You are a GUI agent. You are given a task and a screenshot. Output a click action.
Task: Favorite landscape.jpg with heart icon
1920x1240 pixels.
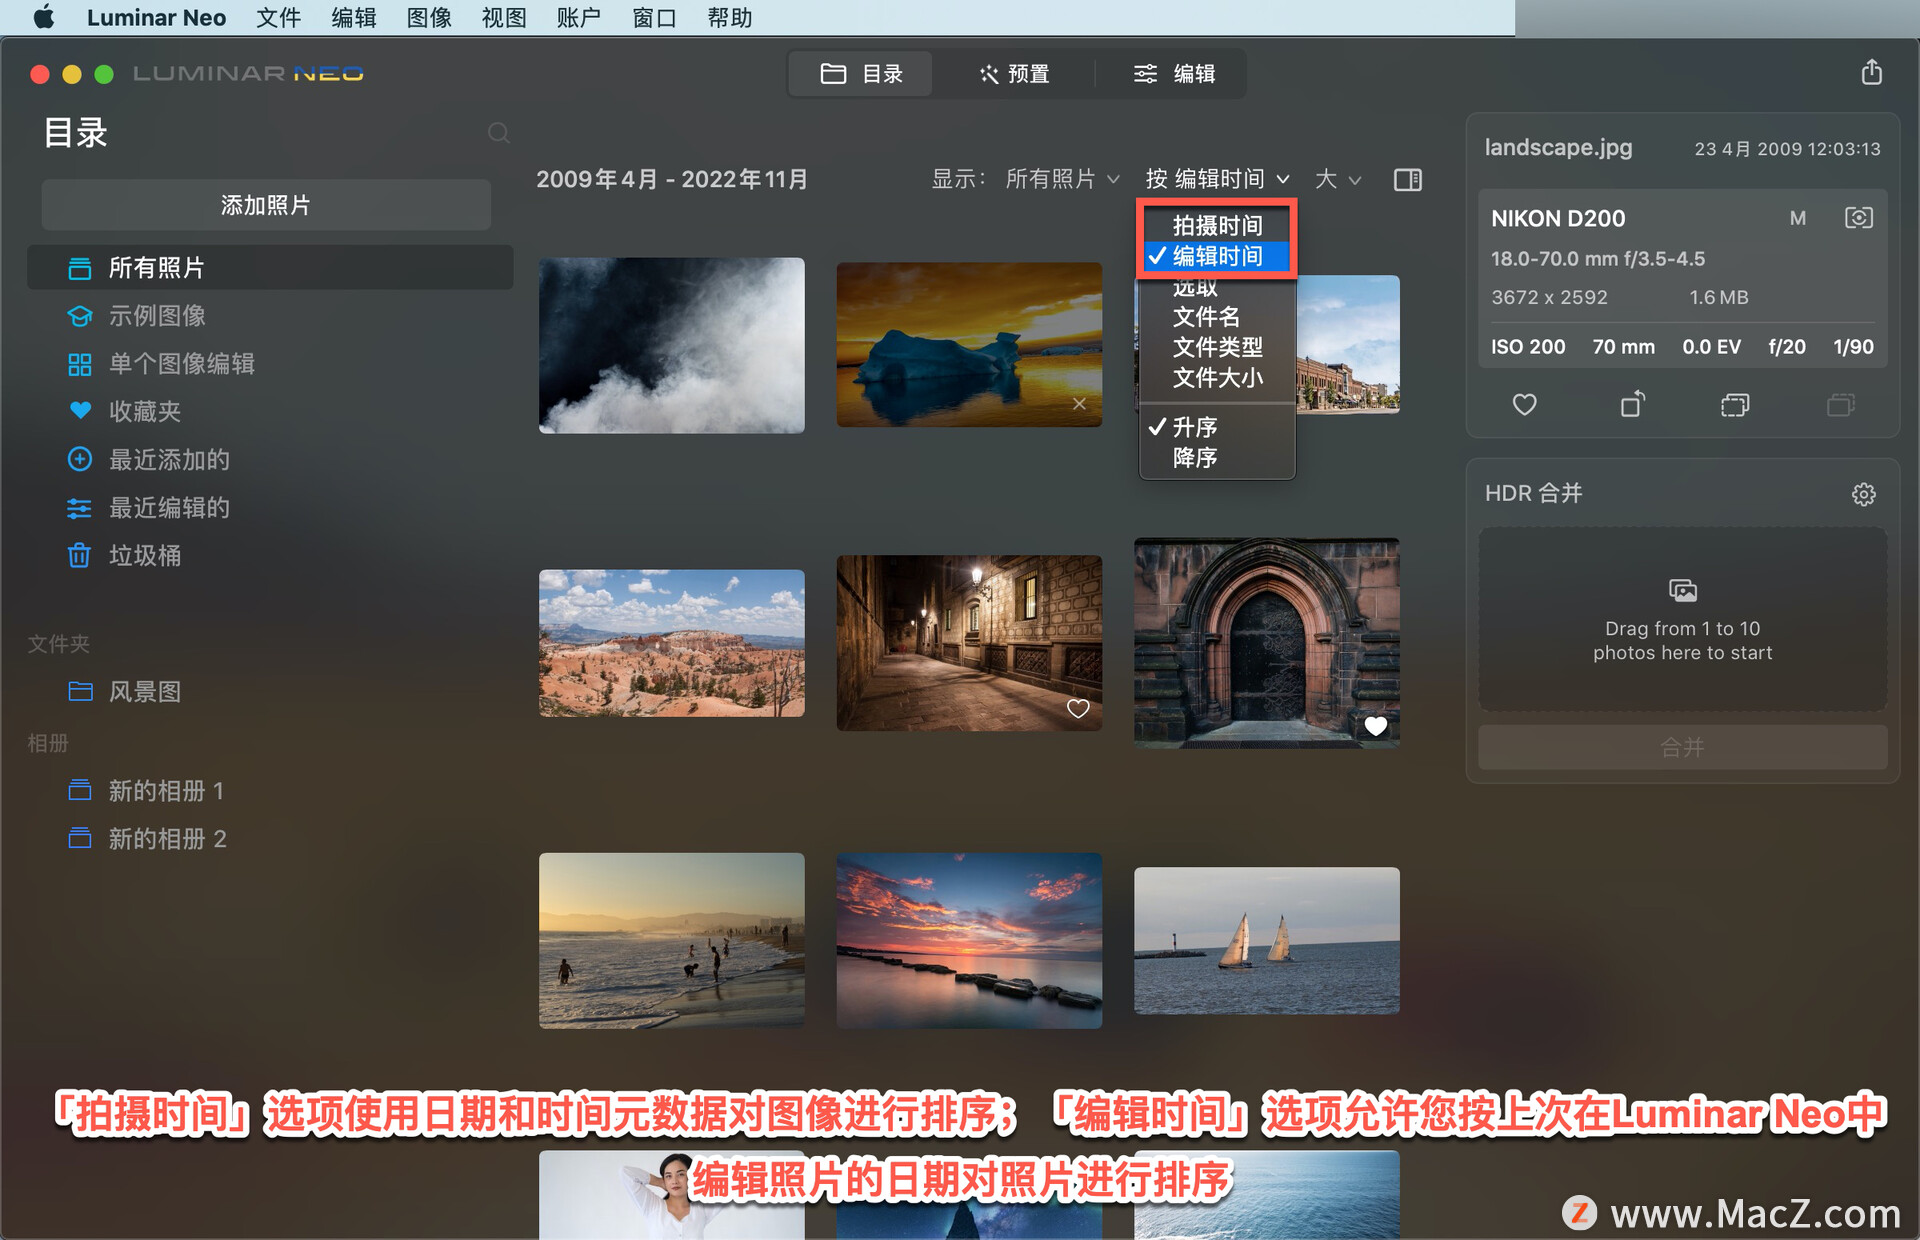pyautogui.click(x=1524, y=404)
